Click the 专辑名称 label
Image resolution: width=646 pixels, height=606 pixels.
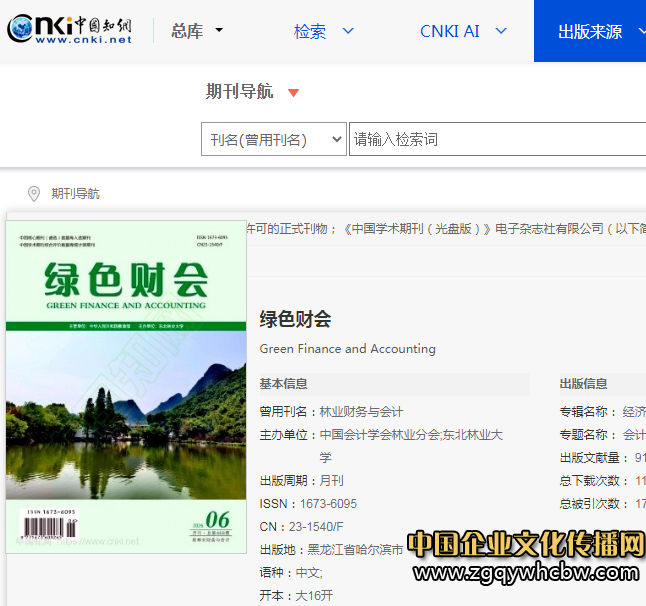point(587,412)
